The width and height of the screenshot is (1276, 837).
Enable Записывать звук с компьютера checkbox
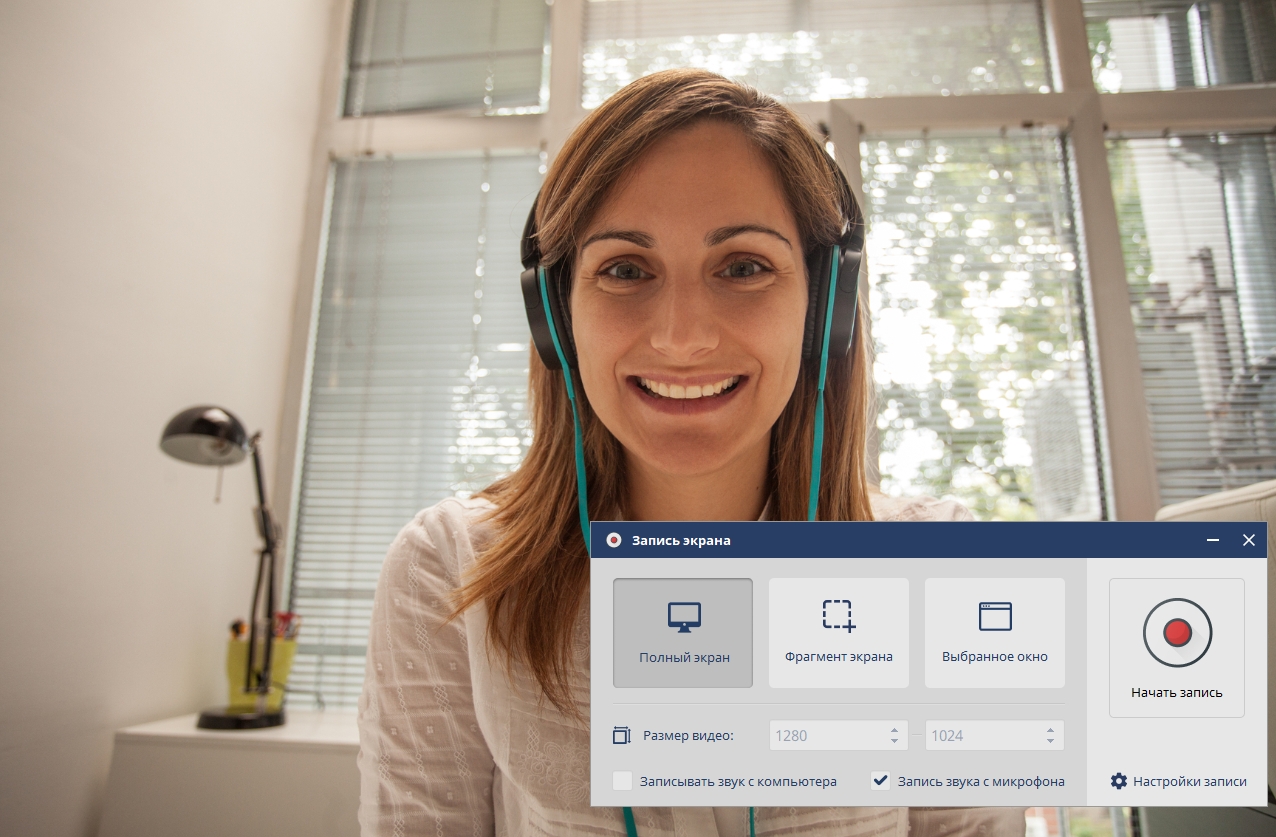623,781
